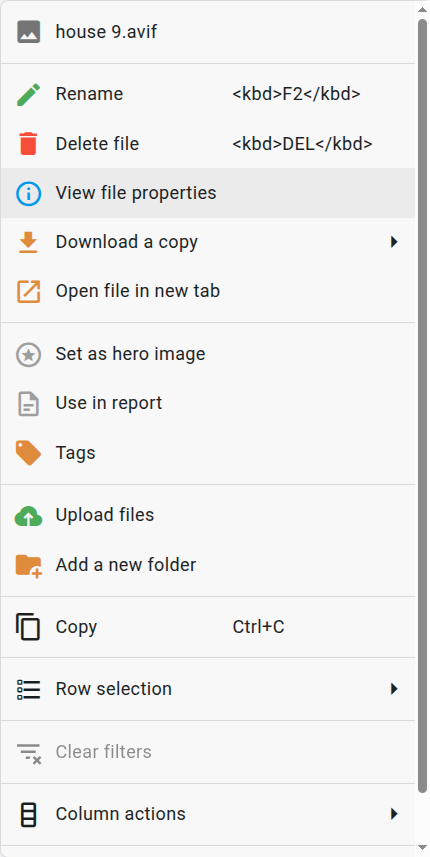Click the orange Tags label icon
The height and width of the screenshot is (857, 430).
[28, 453]
